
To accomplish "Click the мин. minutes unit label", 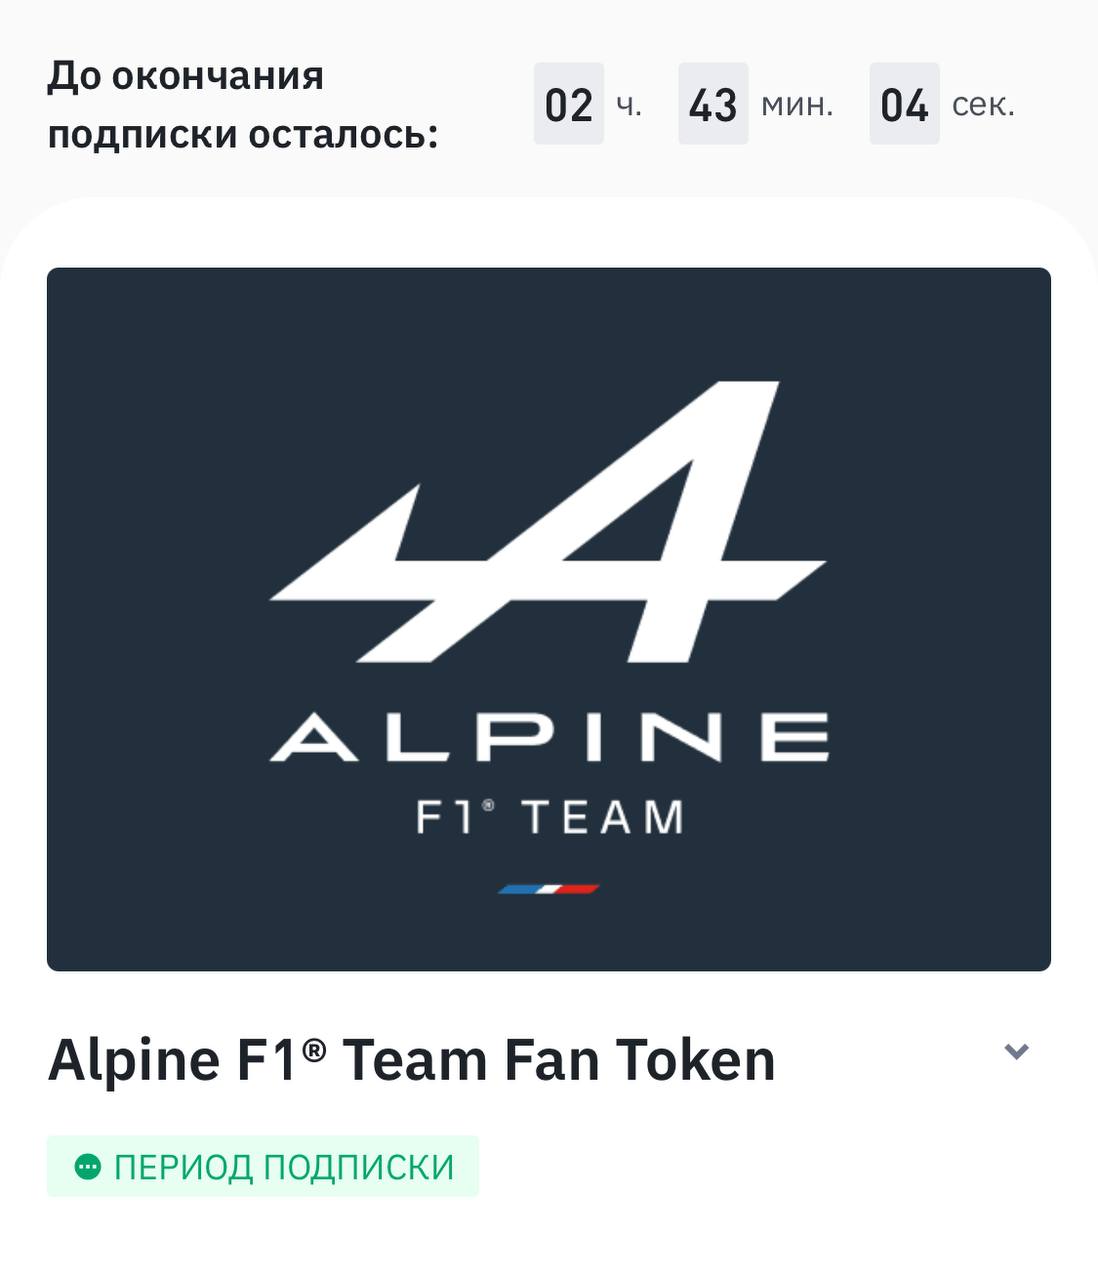I will (x=797, y=105).
